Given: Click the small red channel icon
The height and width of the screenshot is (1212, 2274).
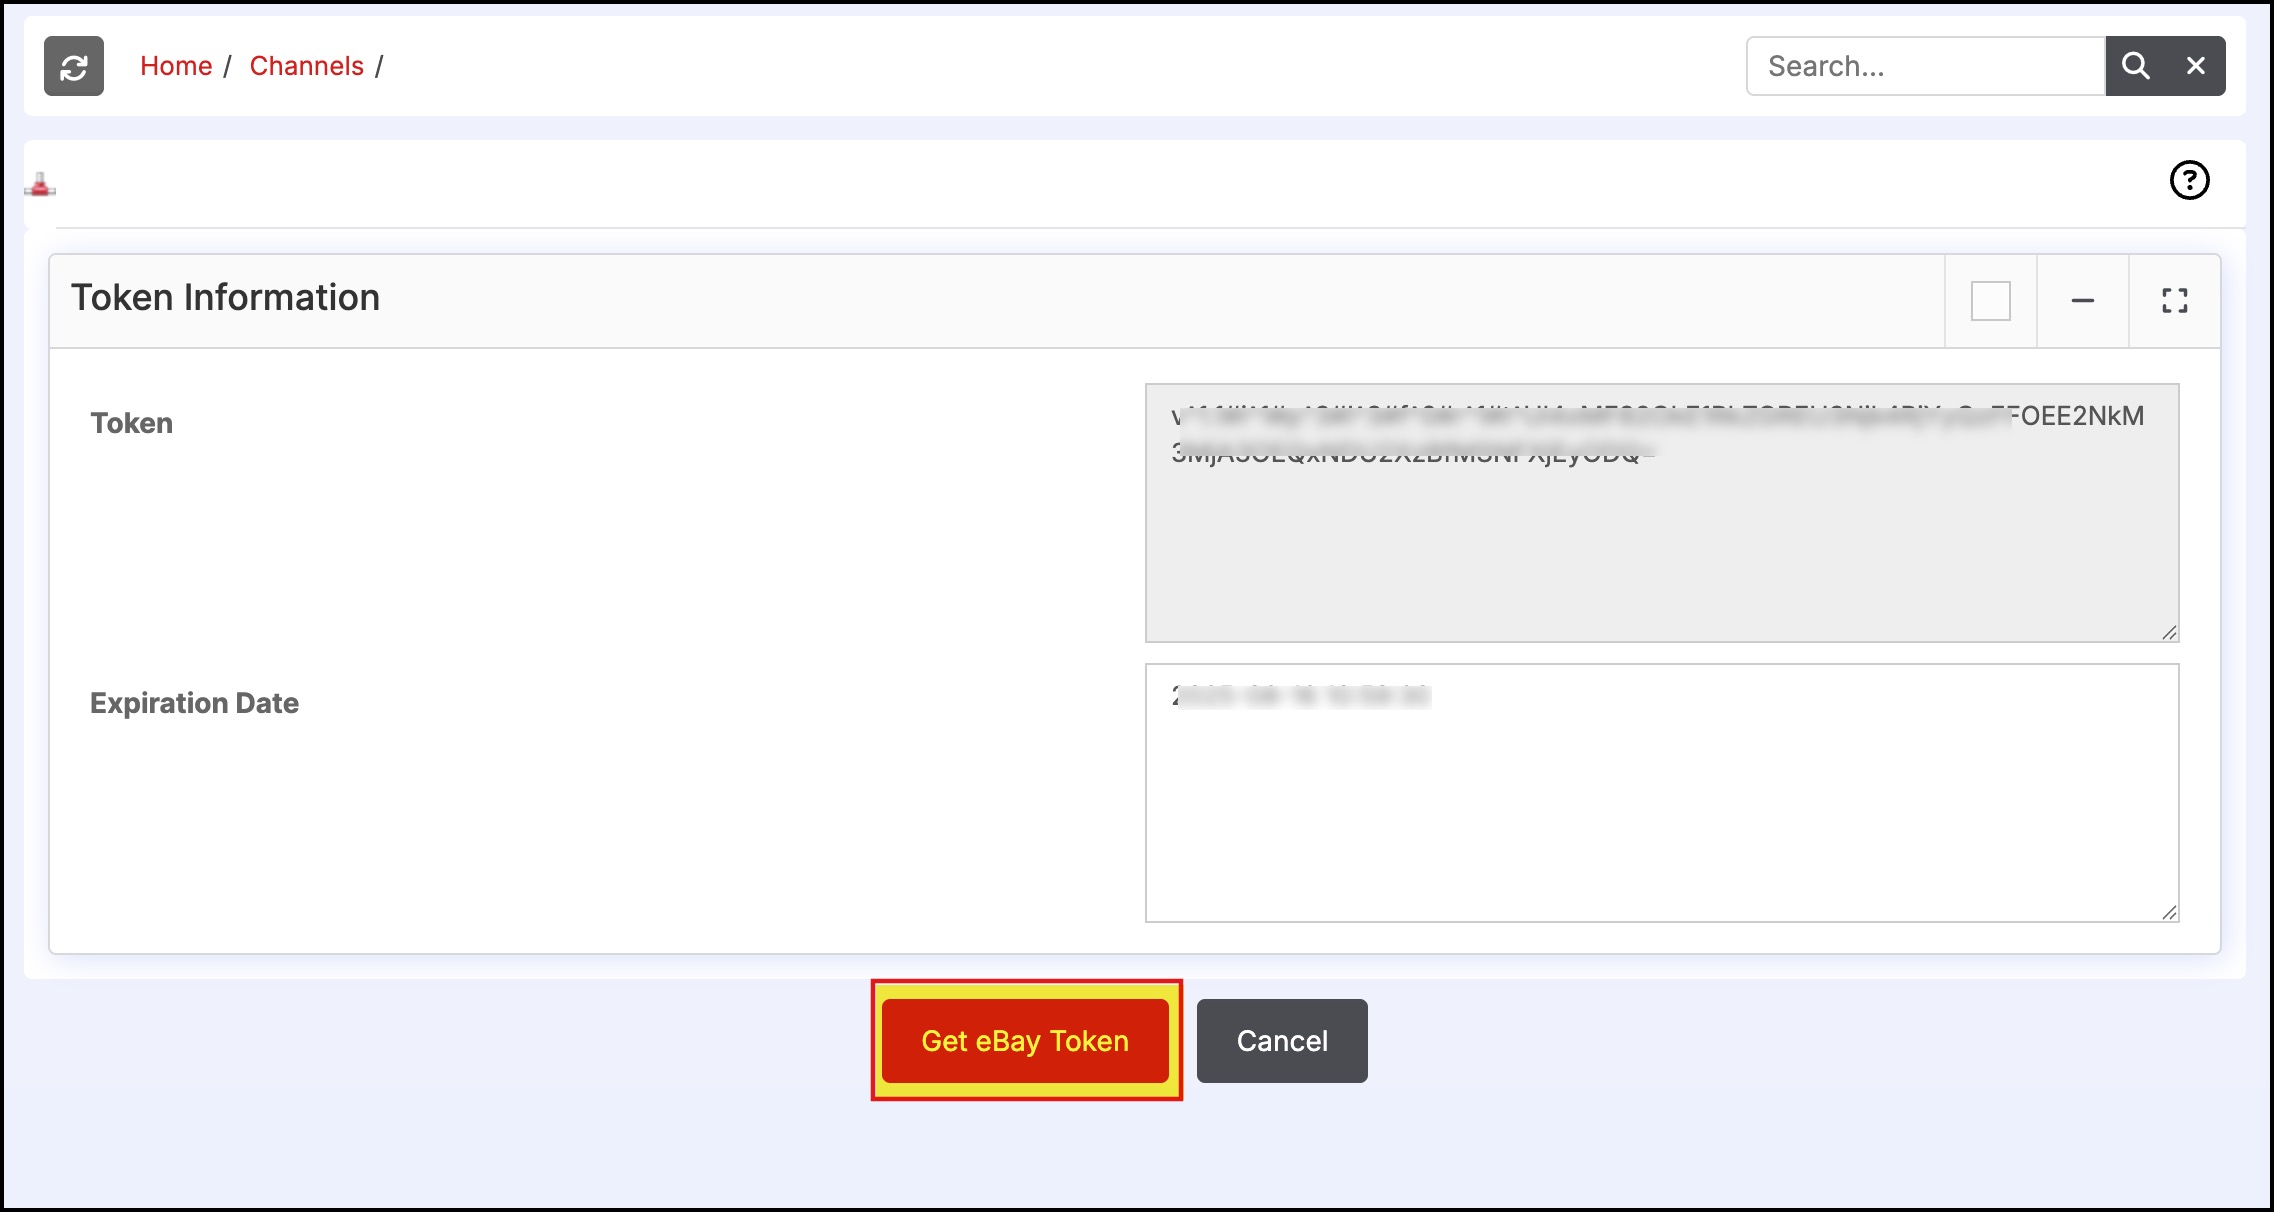Looking at the screenshot, I should pos(40,185).
